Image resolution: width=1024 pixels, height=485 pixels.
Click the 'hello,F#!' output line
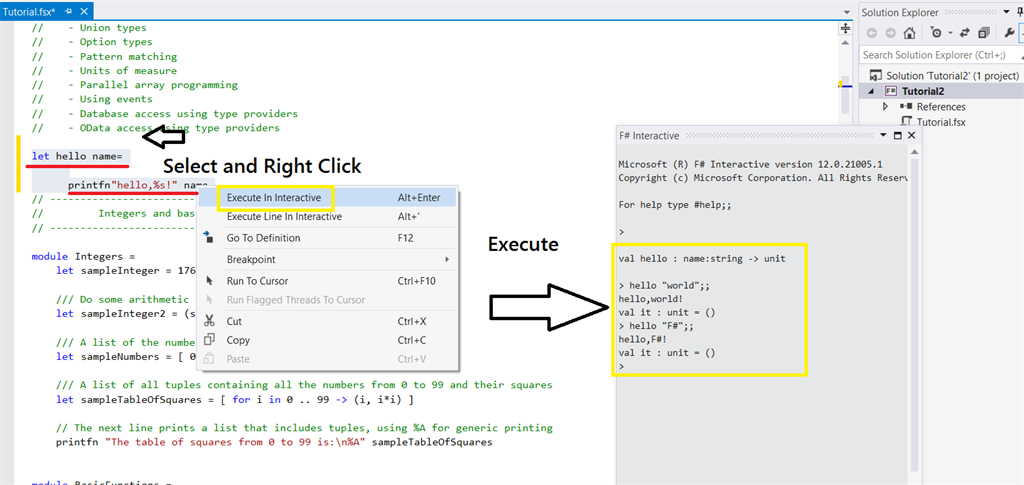click(643, 339)
